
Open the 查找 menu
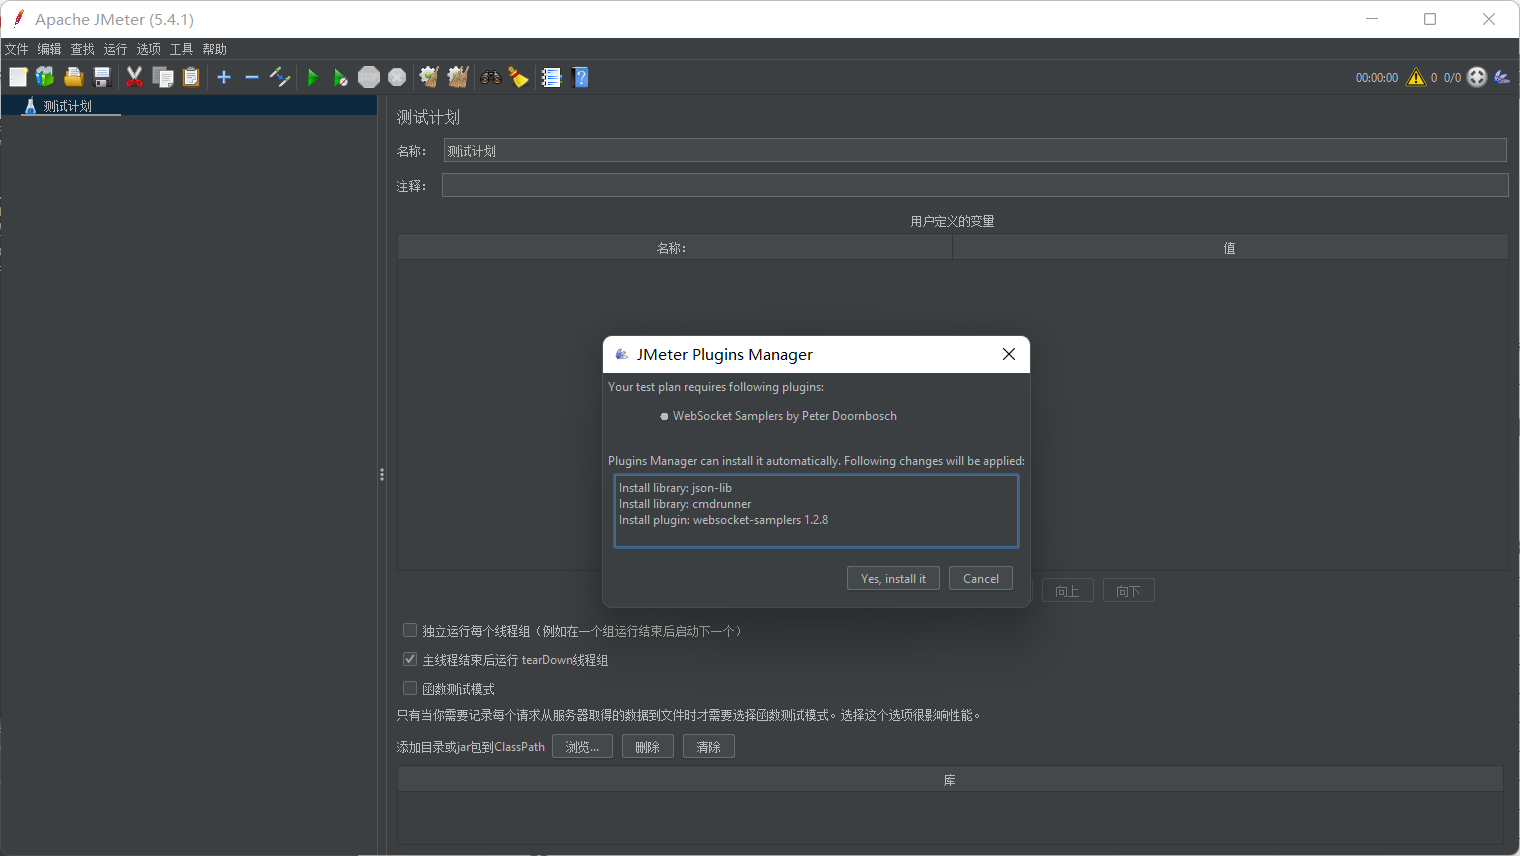coord(83,49)
